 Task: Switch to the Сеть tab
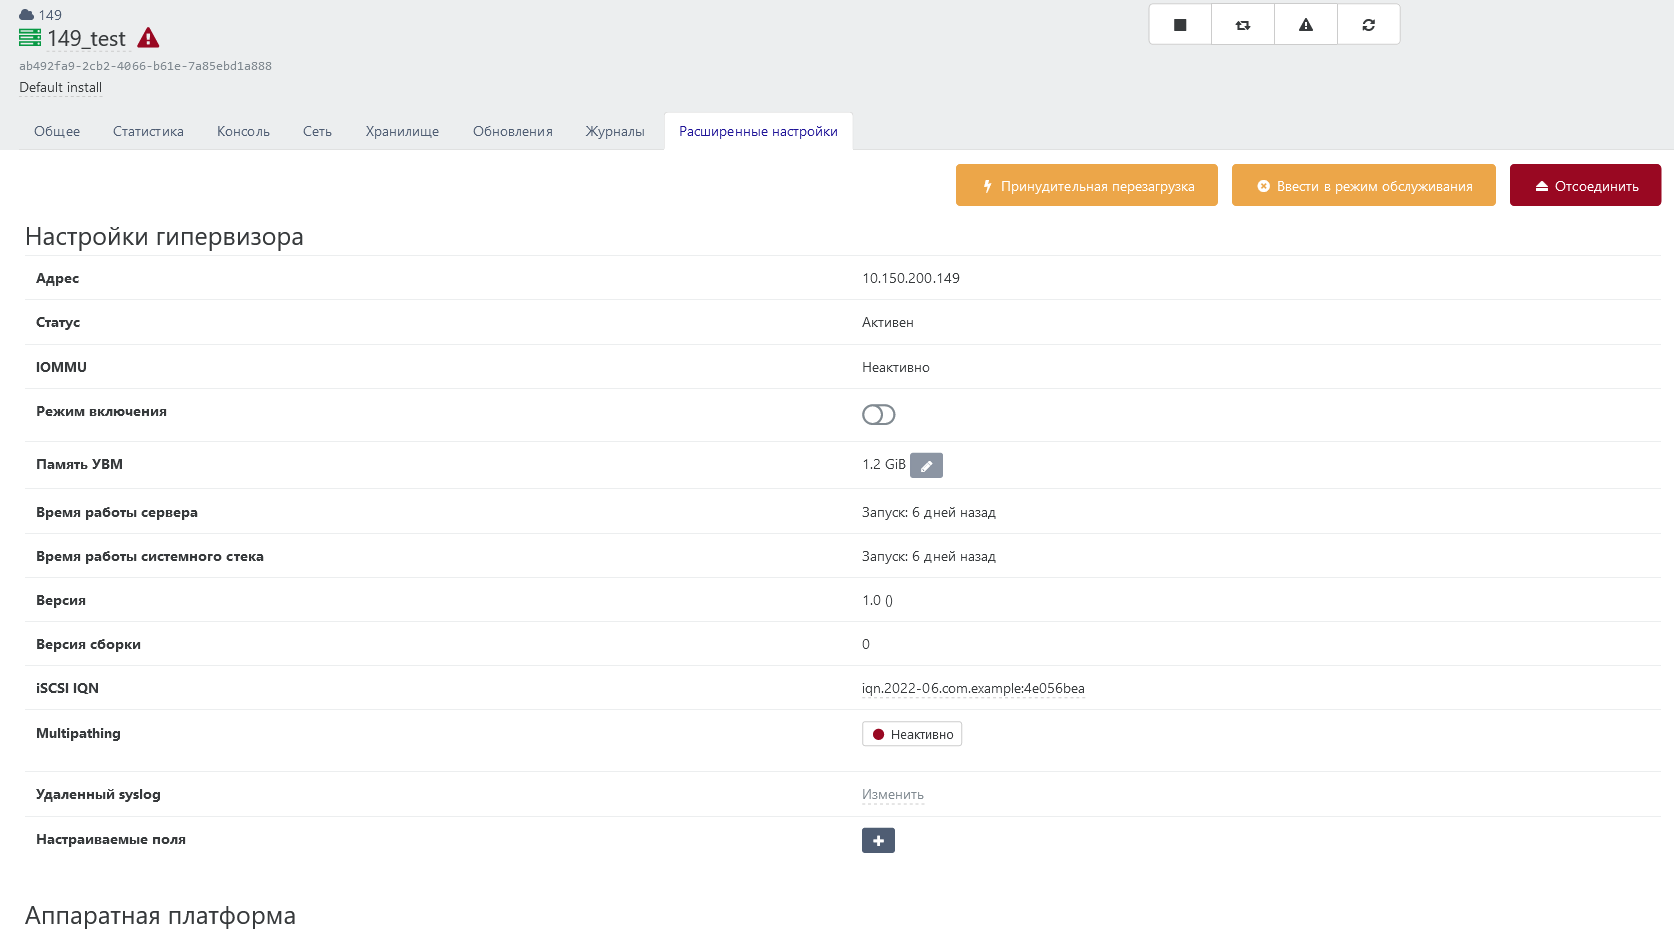coord(317,131)
